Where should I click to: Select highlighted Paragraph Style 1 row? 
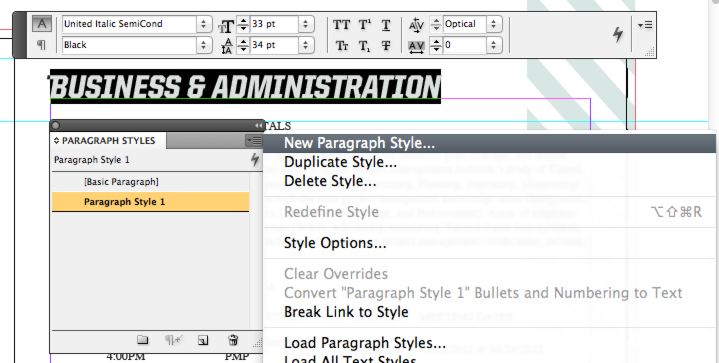(150, 202)
